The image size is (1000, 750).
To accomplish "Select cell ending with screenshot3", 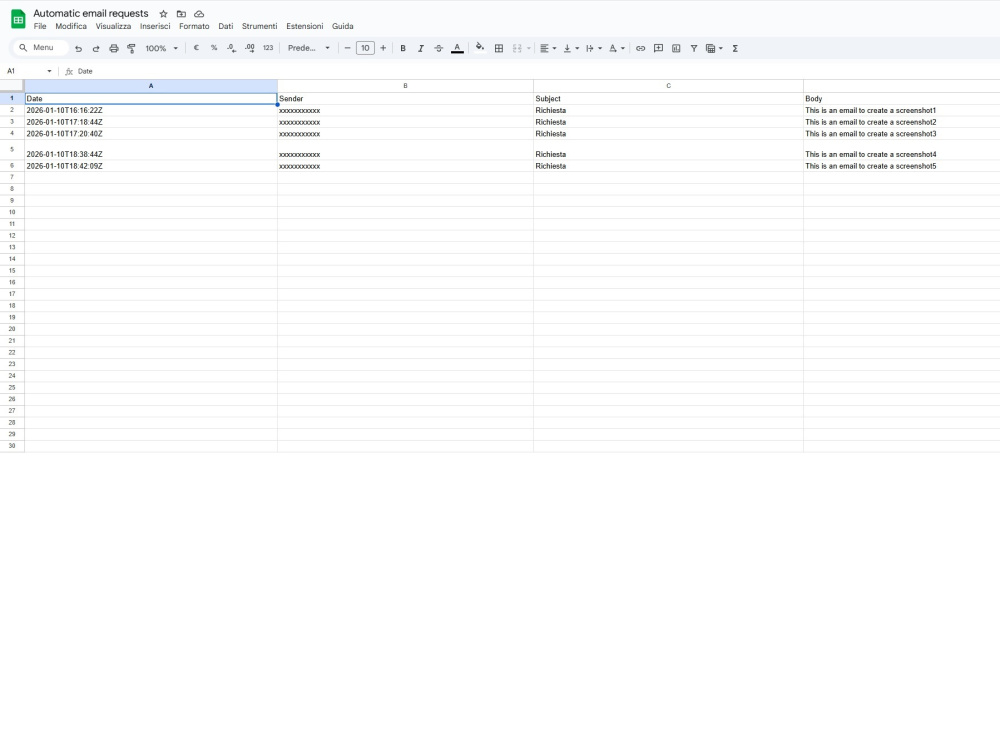I will [x=902, y=134].
